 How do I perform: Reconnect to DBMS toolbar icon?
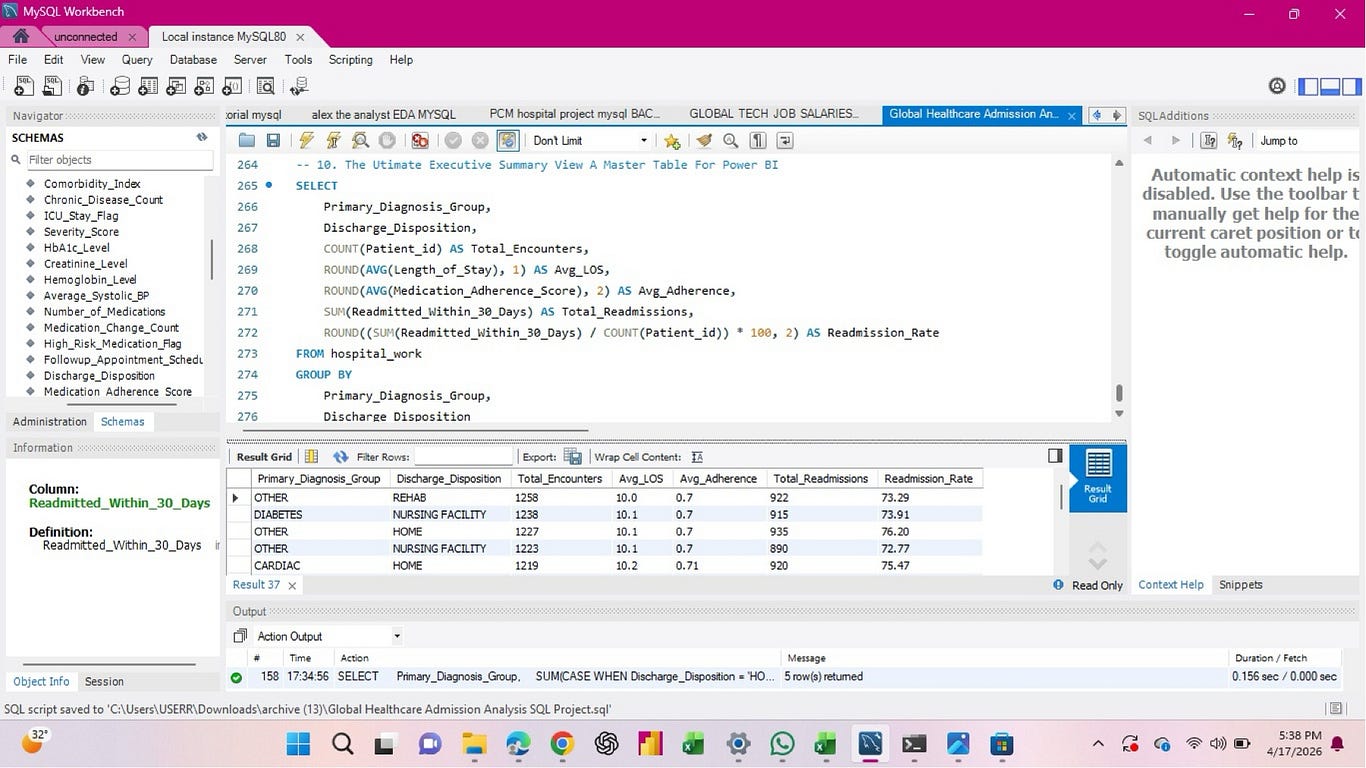click(299, 86)
